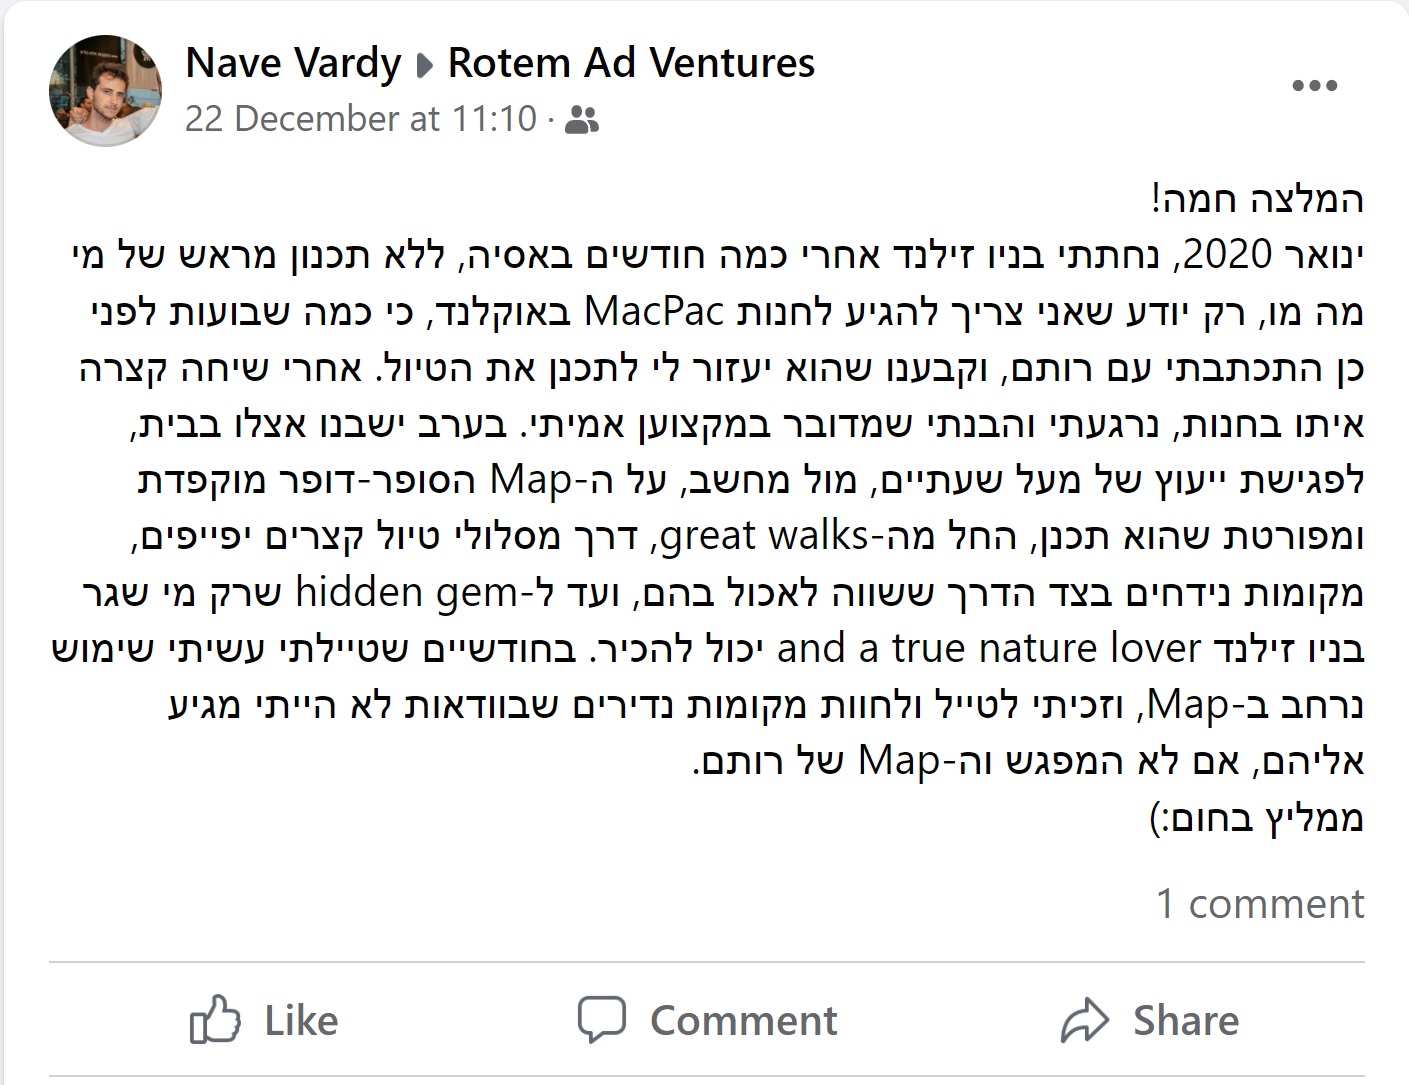Click the word MacPac in the post
1409x1085 pixels.
click(652, 312)
